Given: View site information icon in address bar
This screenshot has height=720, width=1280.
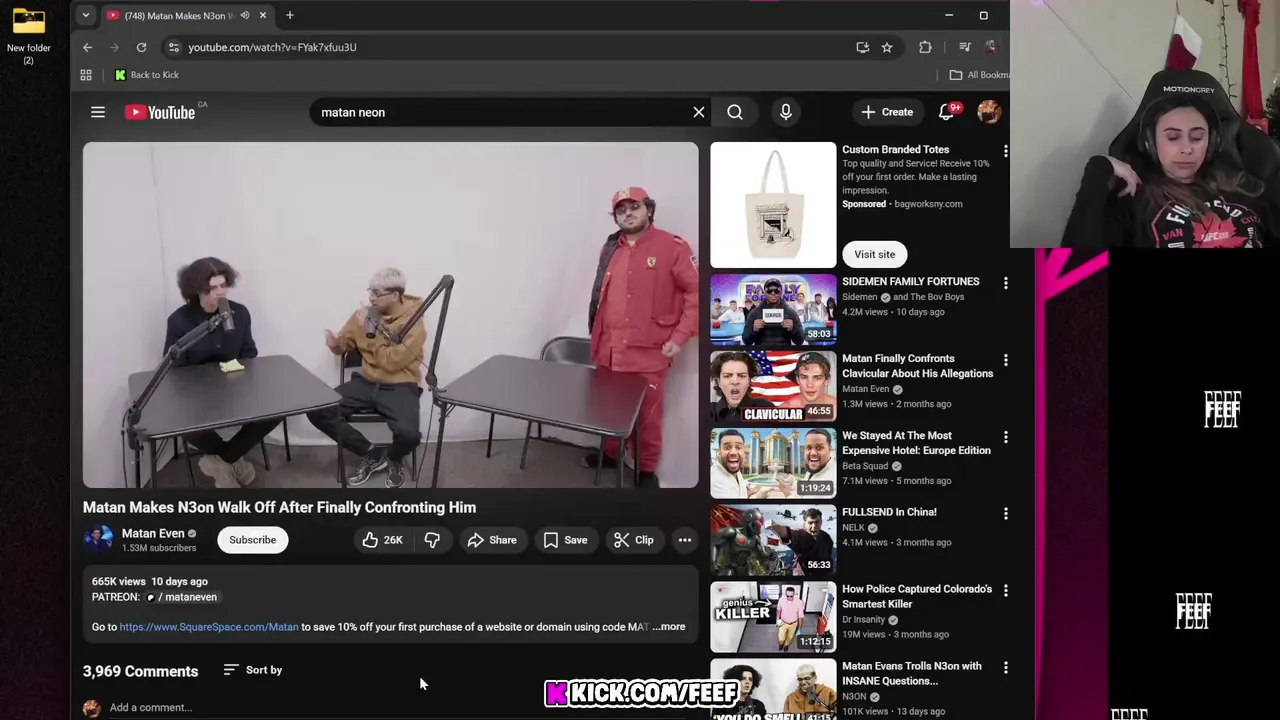Looking at the screenshot, I should coord(173,47).
